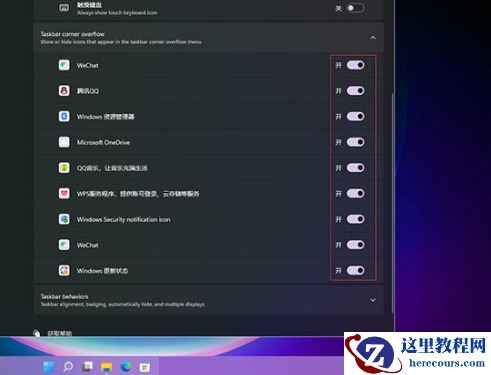Open the 获取帮助 help link
The image size is (491, 375).
pyautogui.click(x=59, y=333)
